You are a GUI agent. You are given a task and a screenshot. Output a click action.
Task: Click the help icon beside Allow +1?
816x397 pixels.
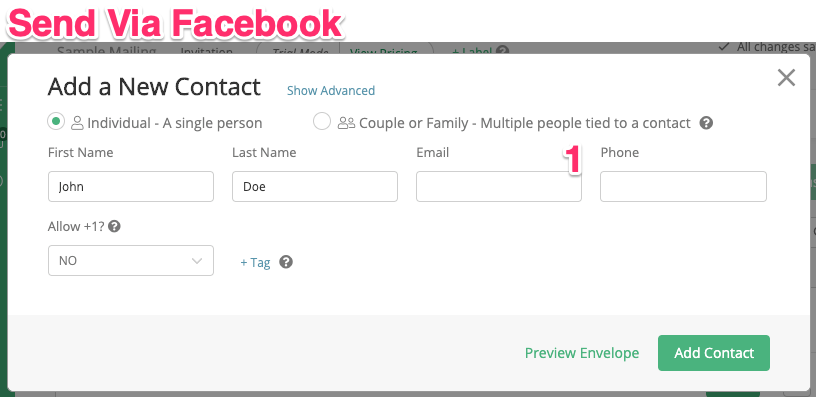pos(114,226)
